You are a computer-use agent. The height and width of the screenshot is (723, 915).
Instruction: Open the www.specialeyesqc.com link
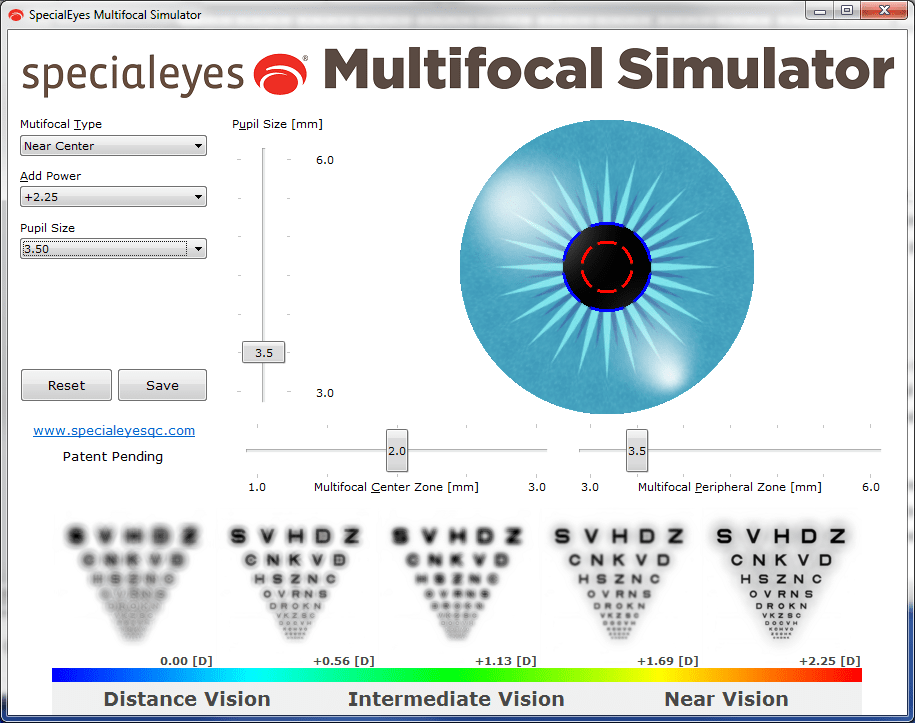(113, 430)
